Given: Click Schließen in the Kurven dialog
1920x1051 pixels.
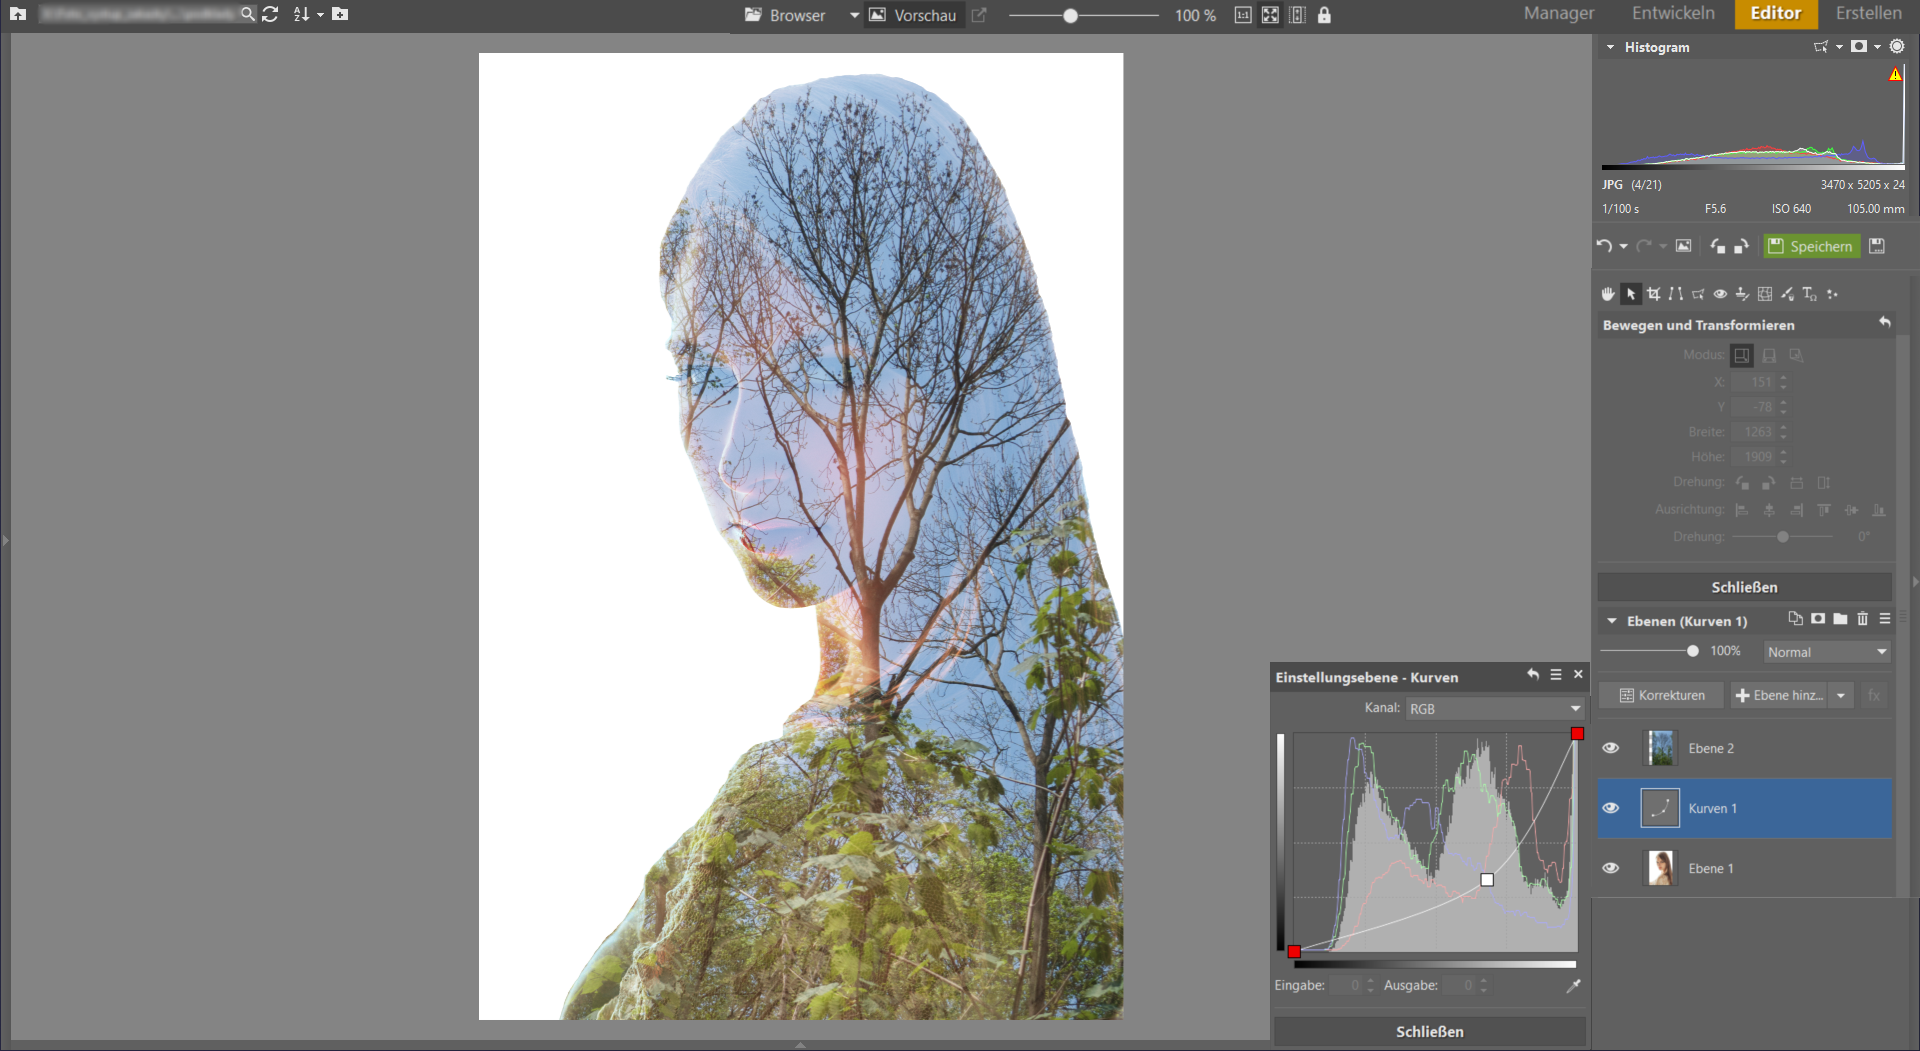Looking at the screenshot, I should click(1429, 1031).
